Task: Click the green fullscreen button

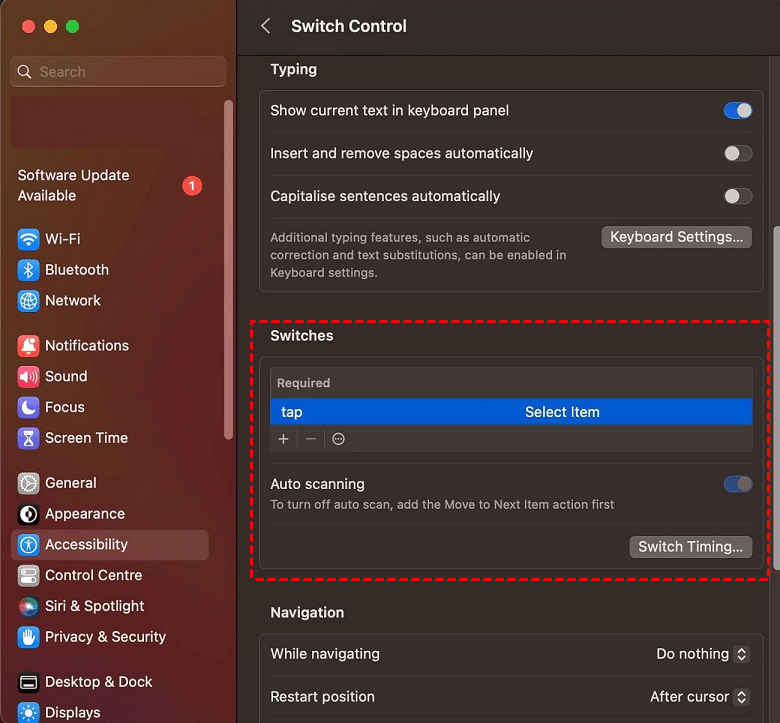Action: click(x=73, y=26)
